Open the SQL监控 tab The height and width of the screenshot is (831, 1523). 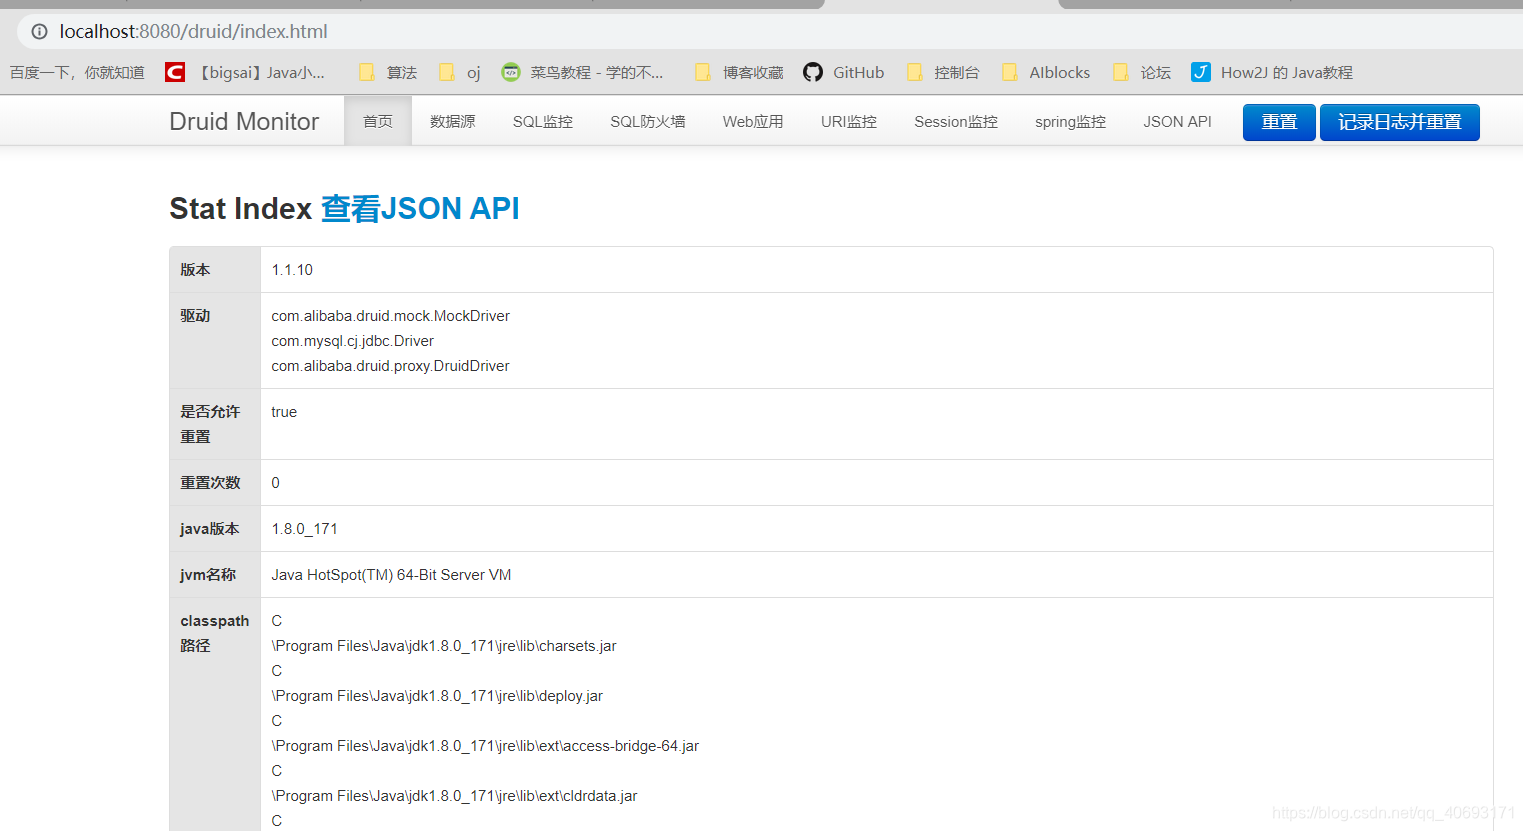pos(543,121)
